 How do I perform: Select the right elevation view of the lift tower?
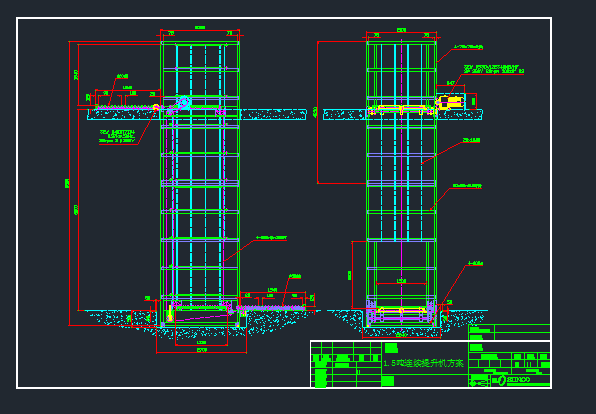(401, 184)
